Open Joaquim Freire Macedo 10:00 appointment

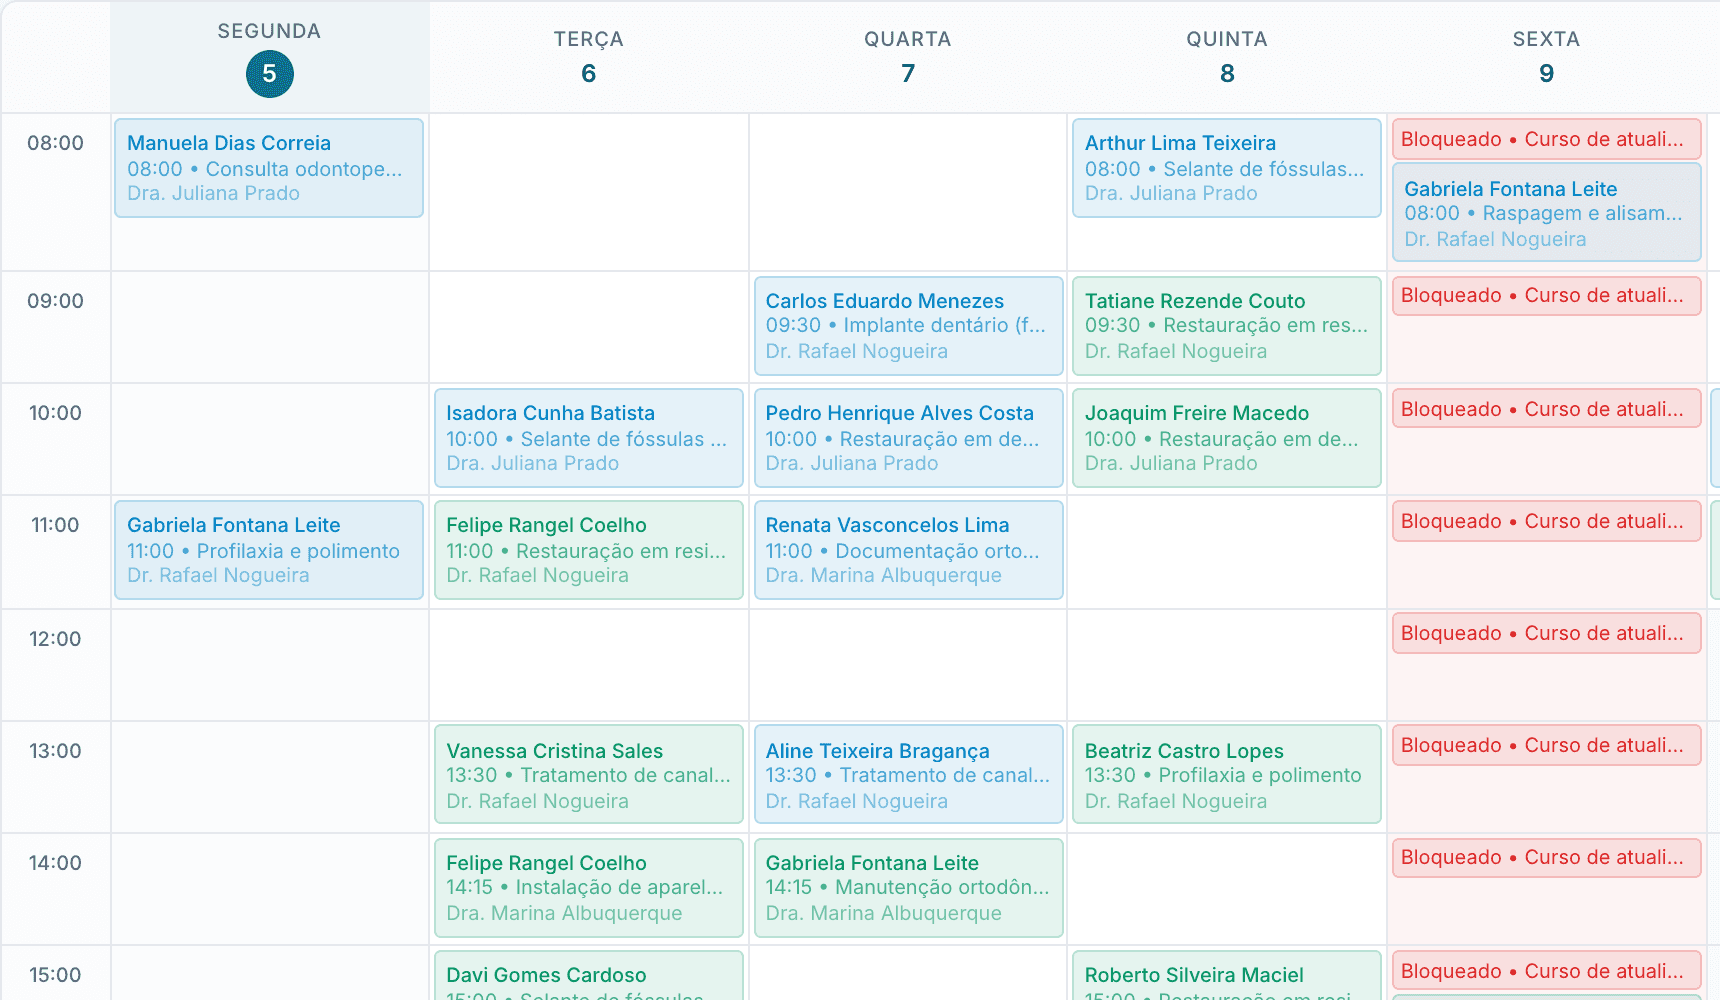1227,438
